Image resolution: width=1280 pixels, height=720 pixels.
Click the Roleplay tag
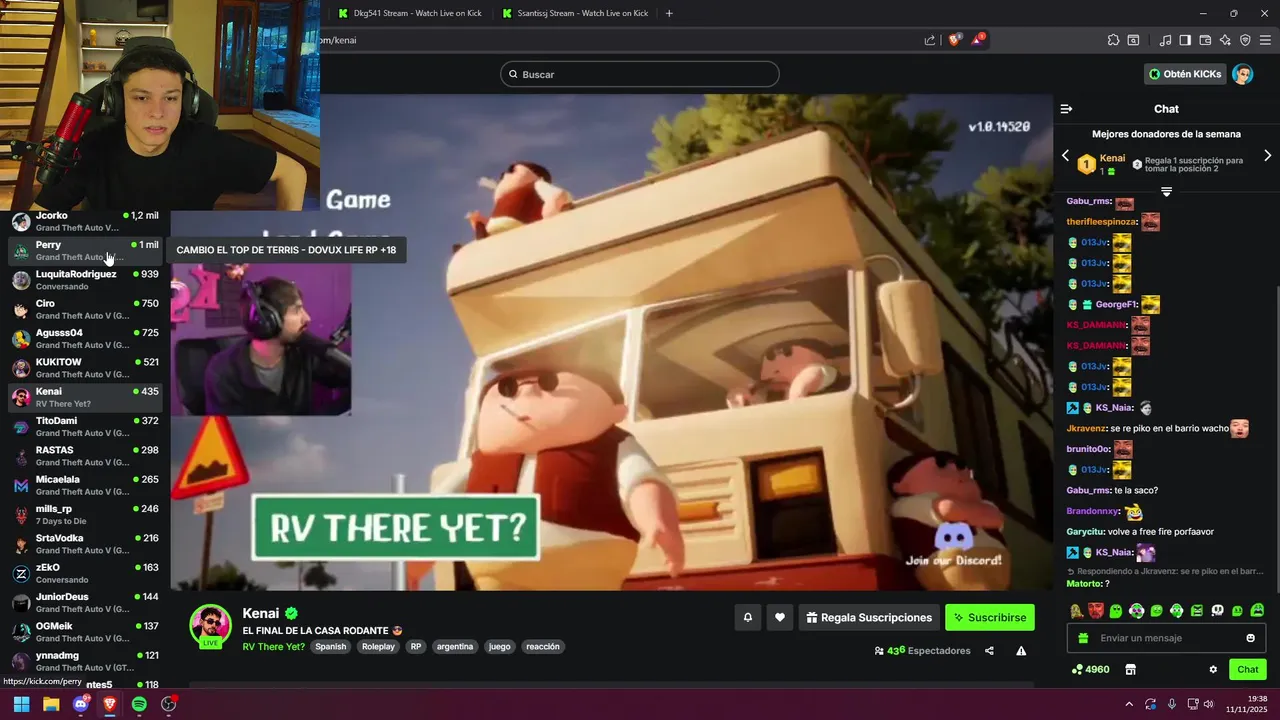click(378, 647)
